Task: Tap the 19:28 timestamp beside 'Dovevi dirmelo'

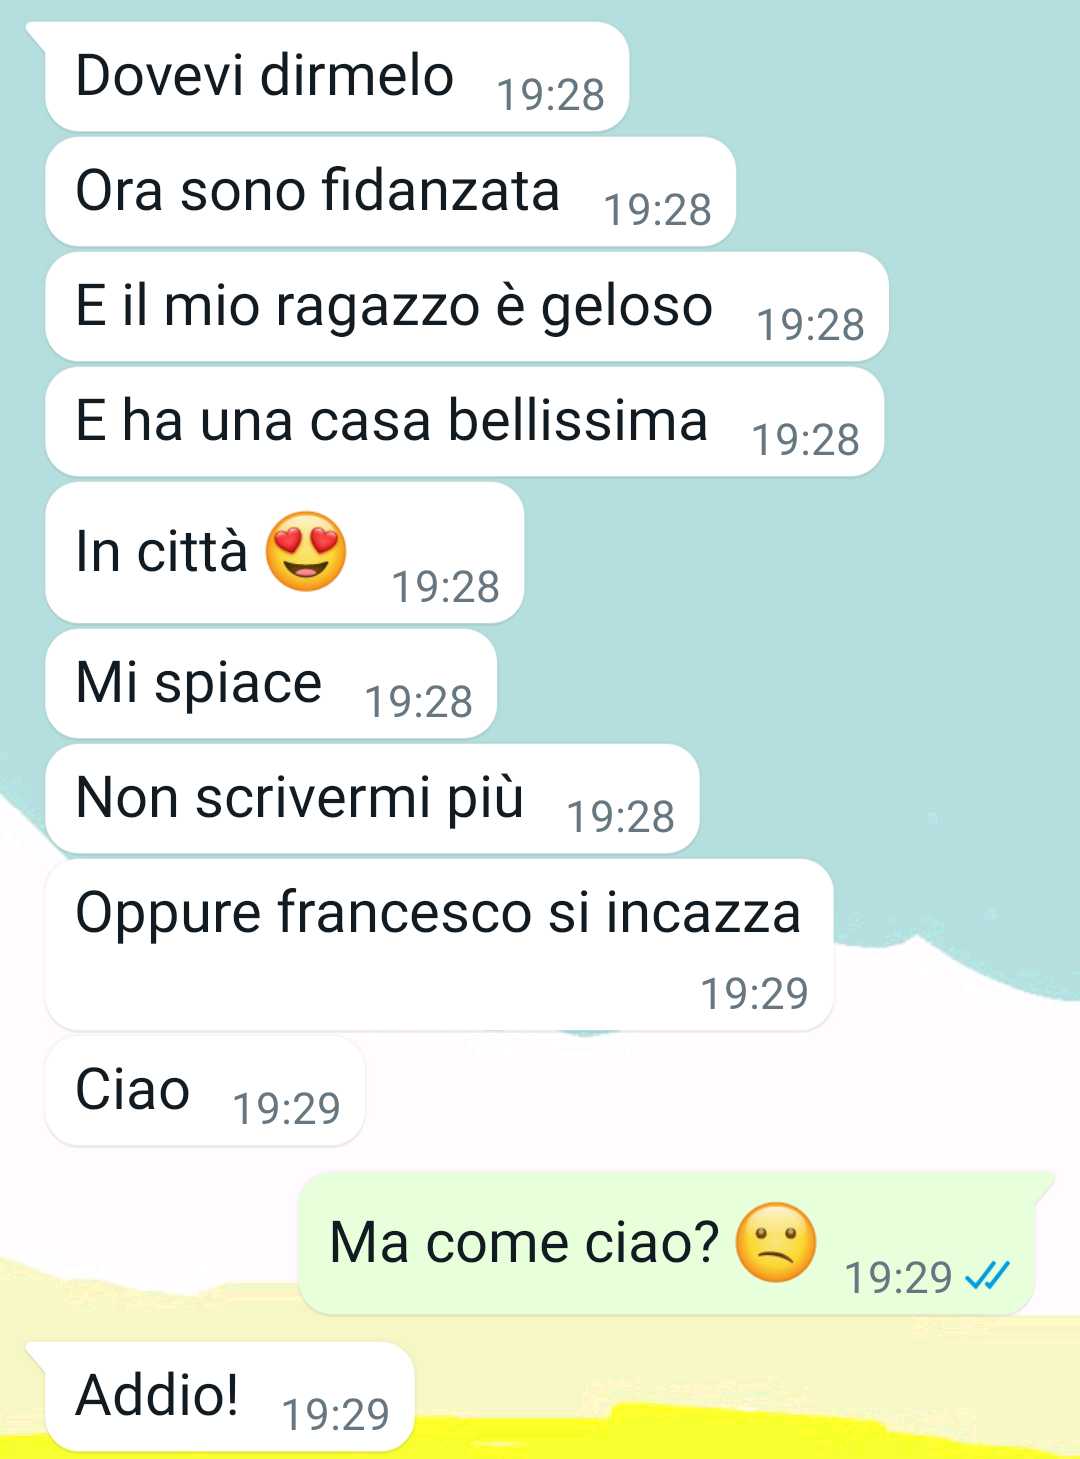Action: (x=551, y=95)
